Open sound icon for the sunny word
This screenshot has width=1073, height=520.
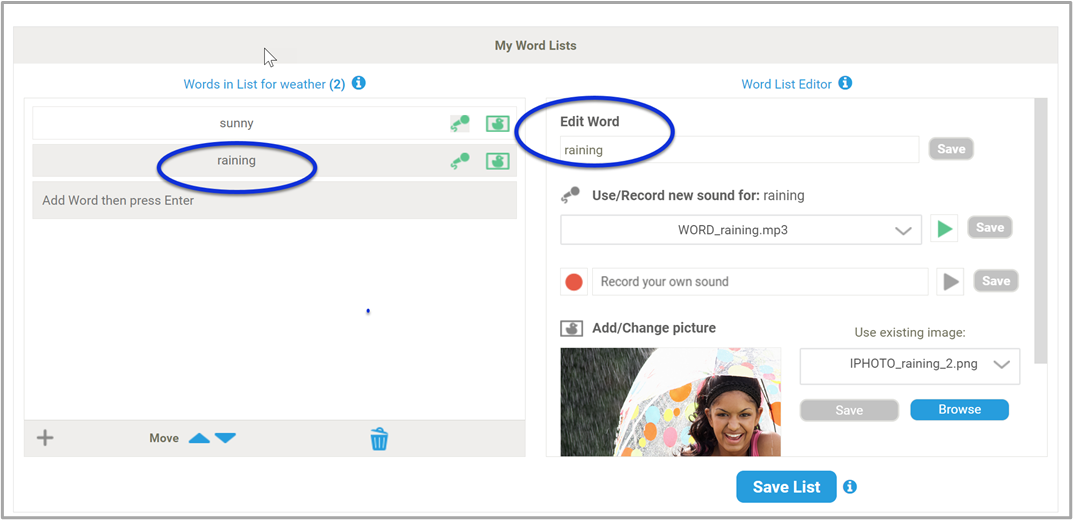click(459, 123)
